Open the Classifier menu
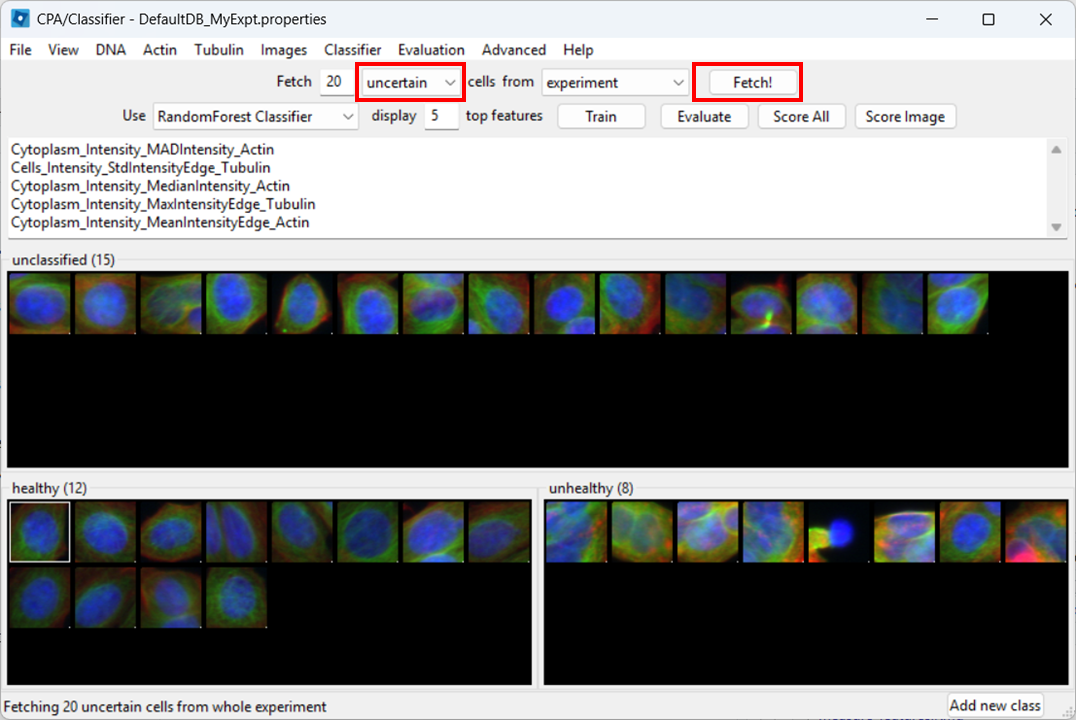 352,49
